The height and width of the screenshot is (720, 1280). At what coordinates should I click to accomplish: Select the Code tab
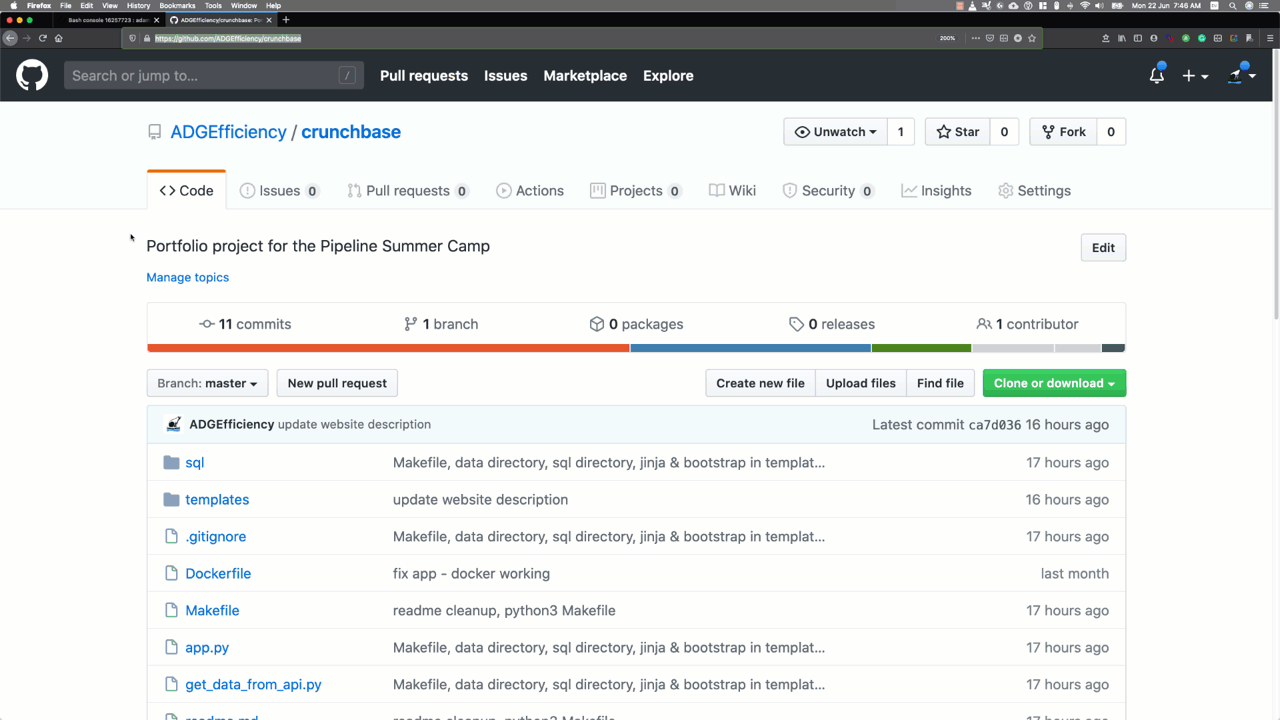(x=186, y=190)
